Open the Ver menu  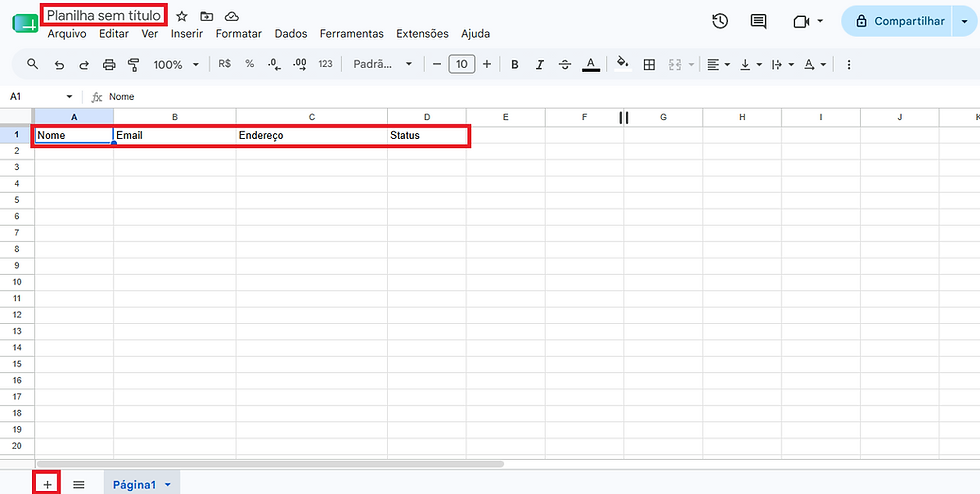[x=150, y=34]
